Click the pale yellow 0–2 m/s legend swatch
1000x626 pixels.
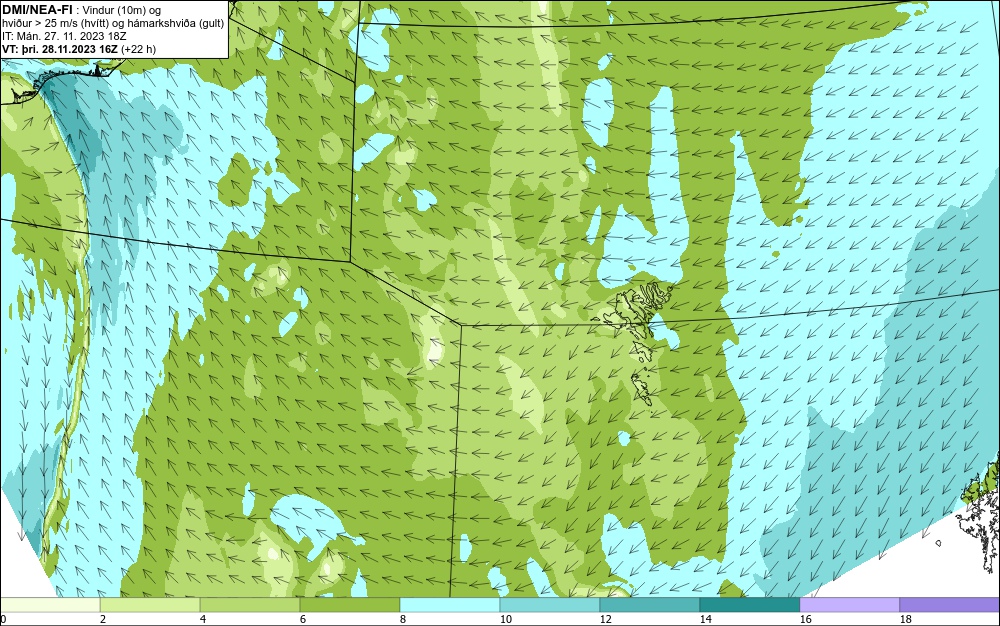pos(50,605)
